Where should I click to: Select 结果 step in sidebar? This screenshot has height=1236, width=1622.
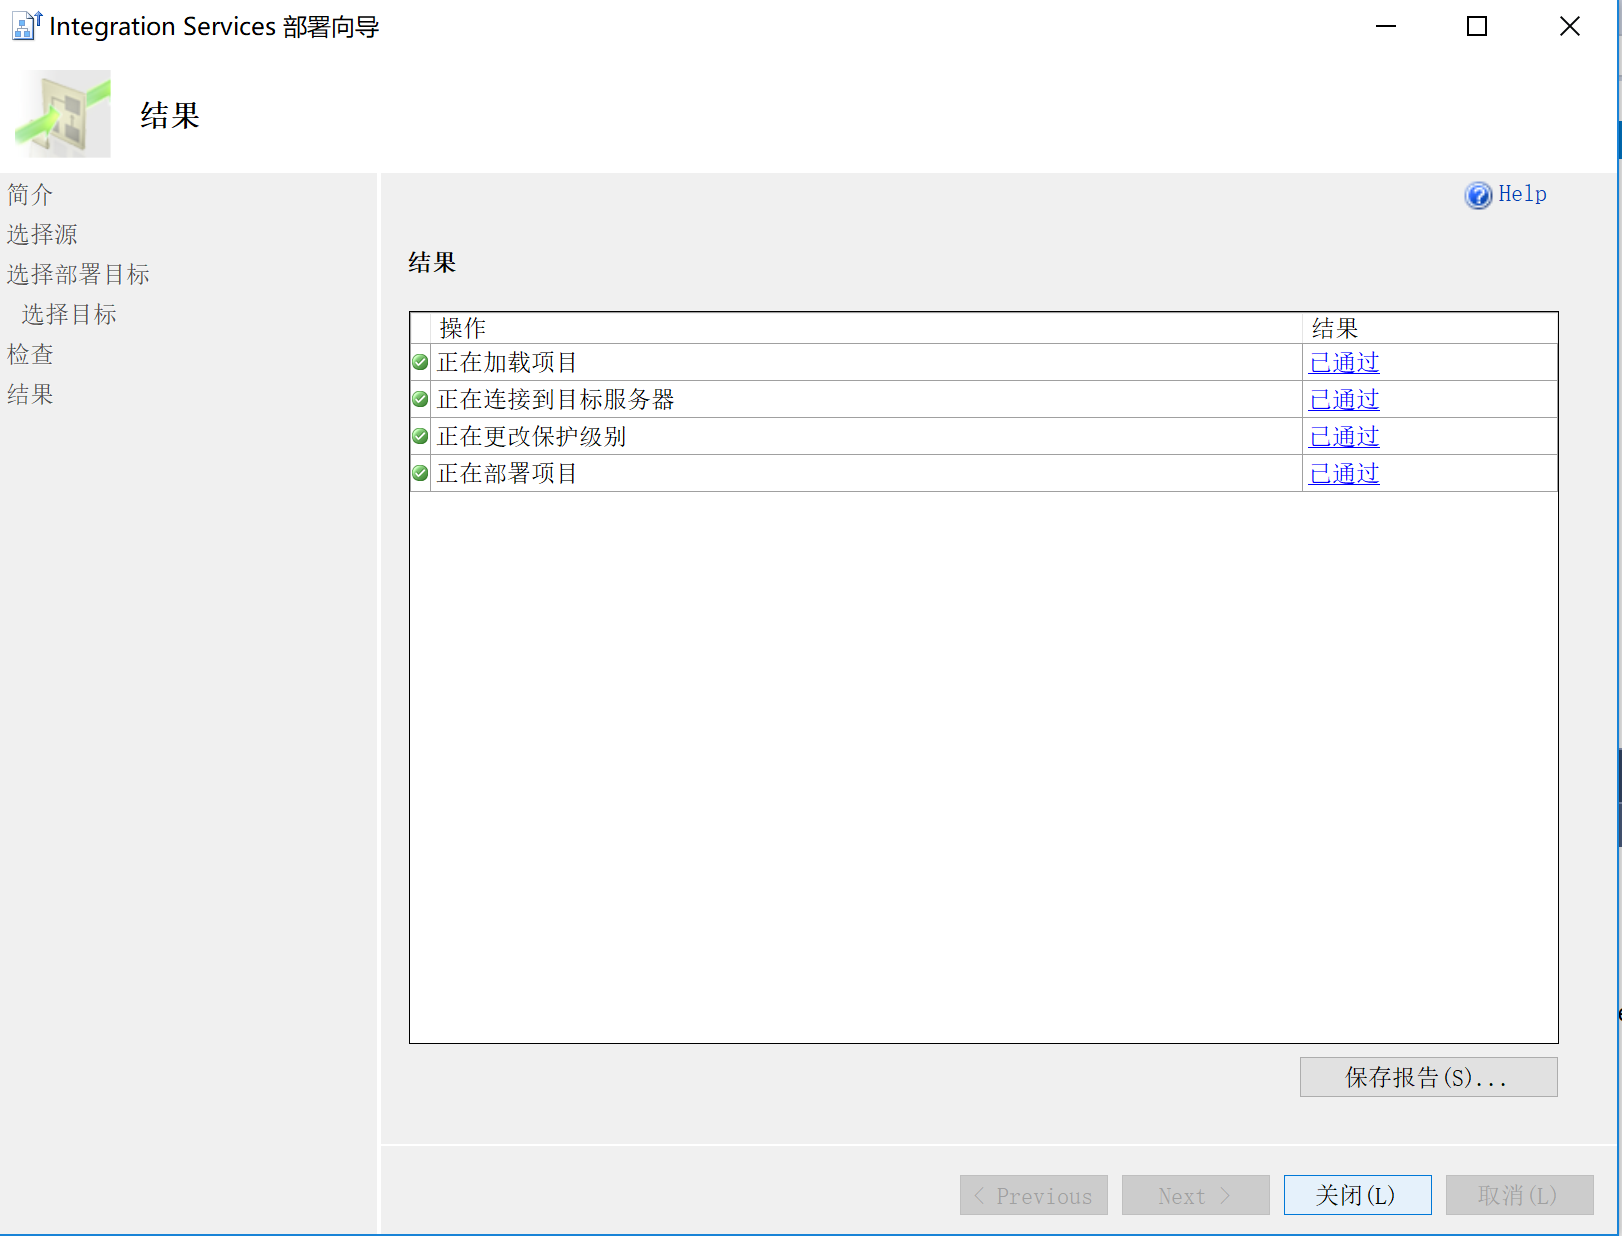30,394
